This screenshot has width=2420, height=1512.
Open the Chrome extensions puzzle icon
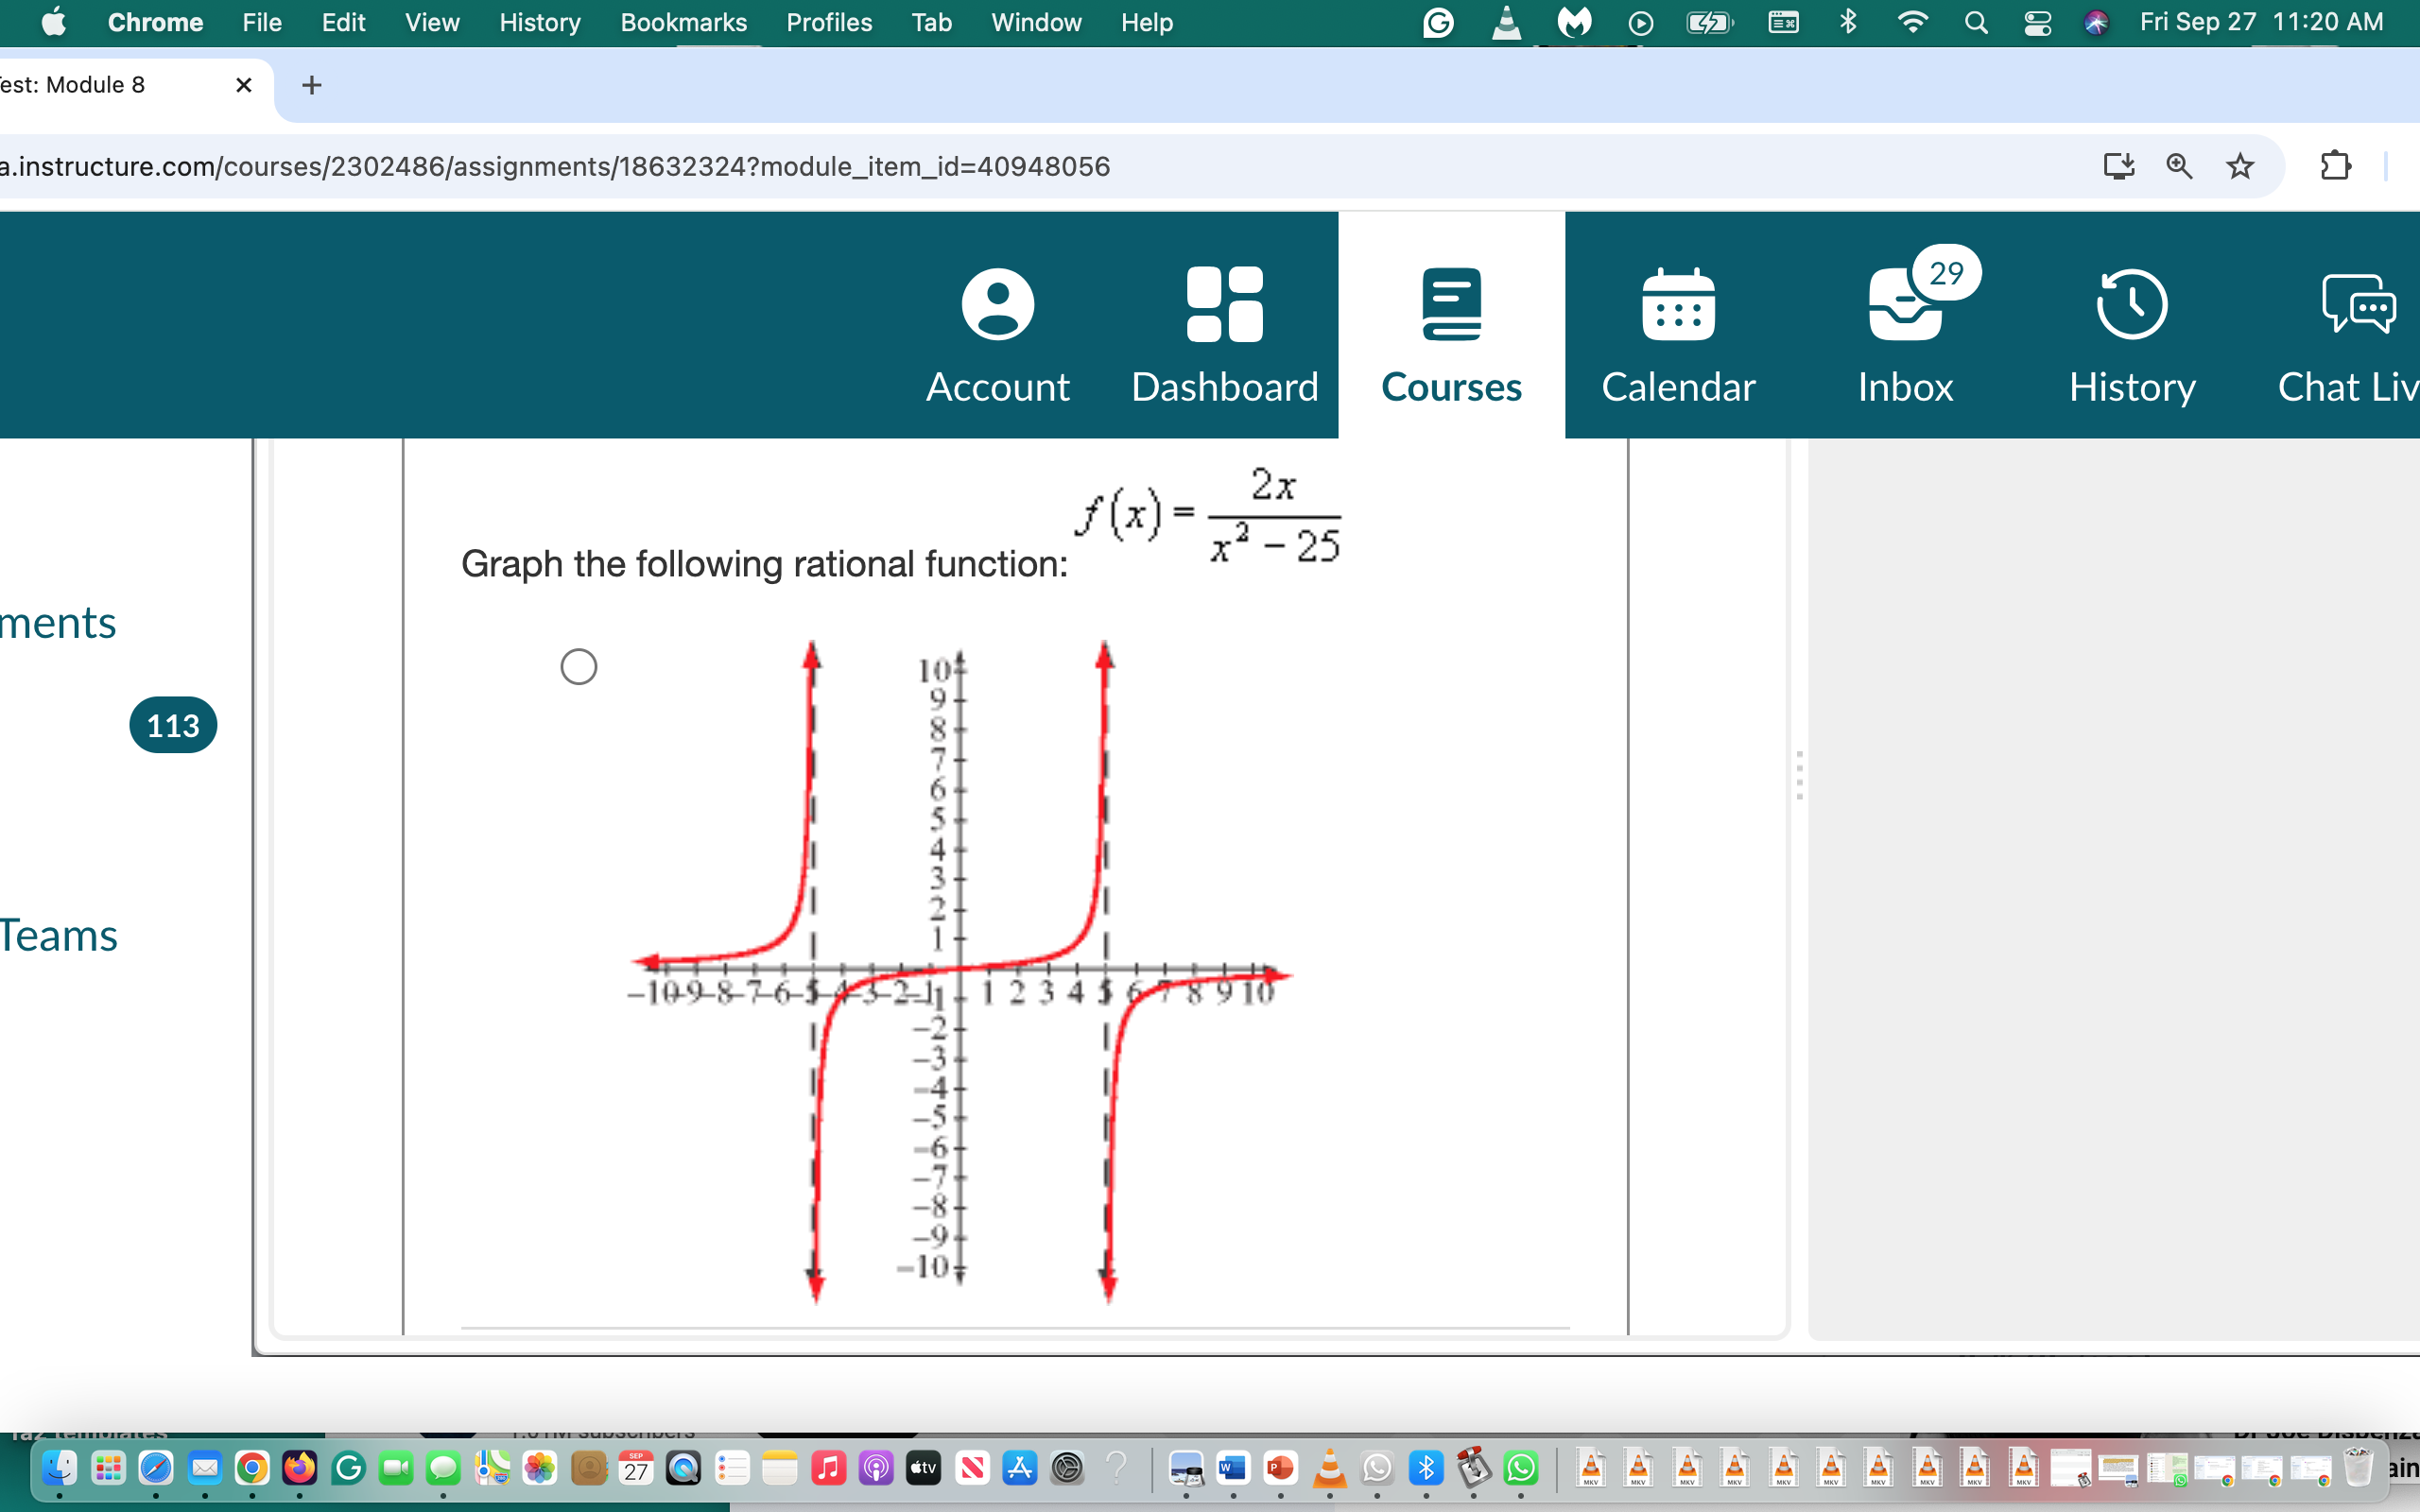click(2335, 166)
